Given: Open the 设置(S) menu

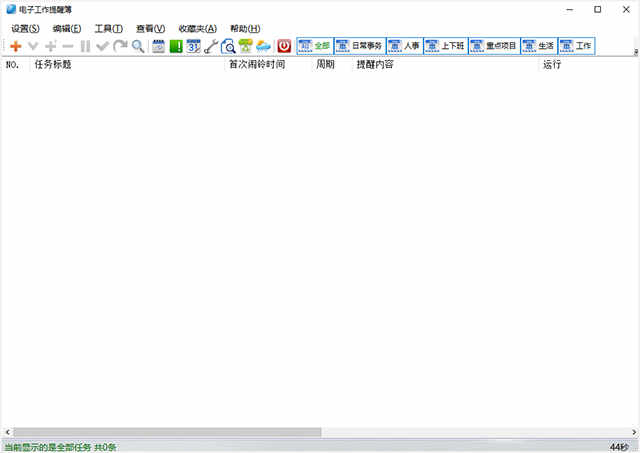Looking at the screenshot, I should tap(25, 28).
